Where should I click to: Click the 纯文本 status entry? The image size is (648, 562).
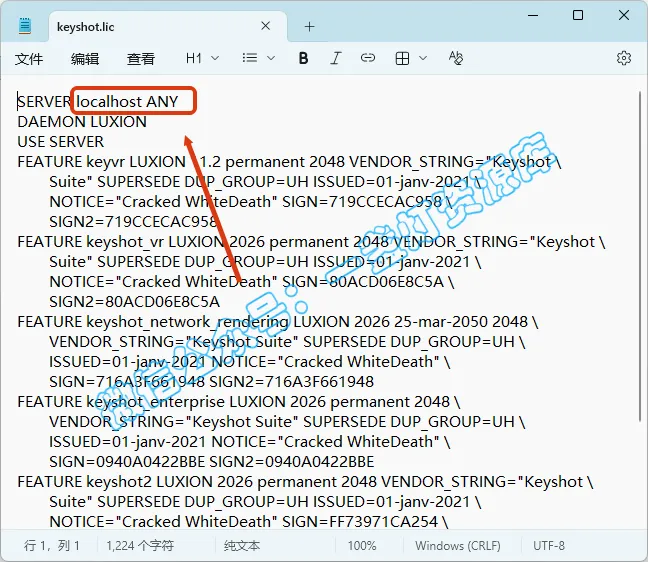tap(242, 546)
